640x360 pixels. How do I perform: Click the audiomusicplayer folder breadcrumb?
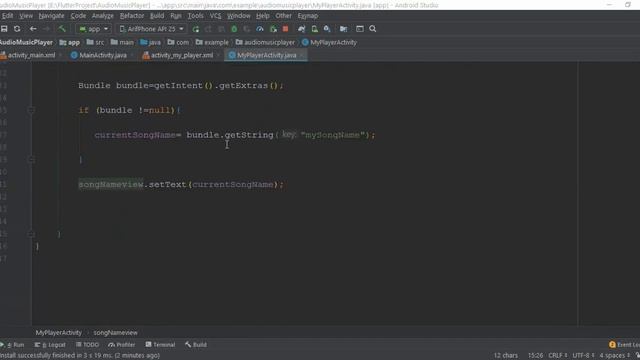click(x=265, y=42)
